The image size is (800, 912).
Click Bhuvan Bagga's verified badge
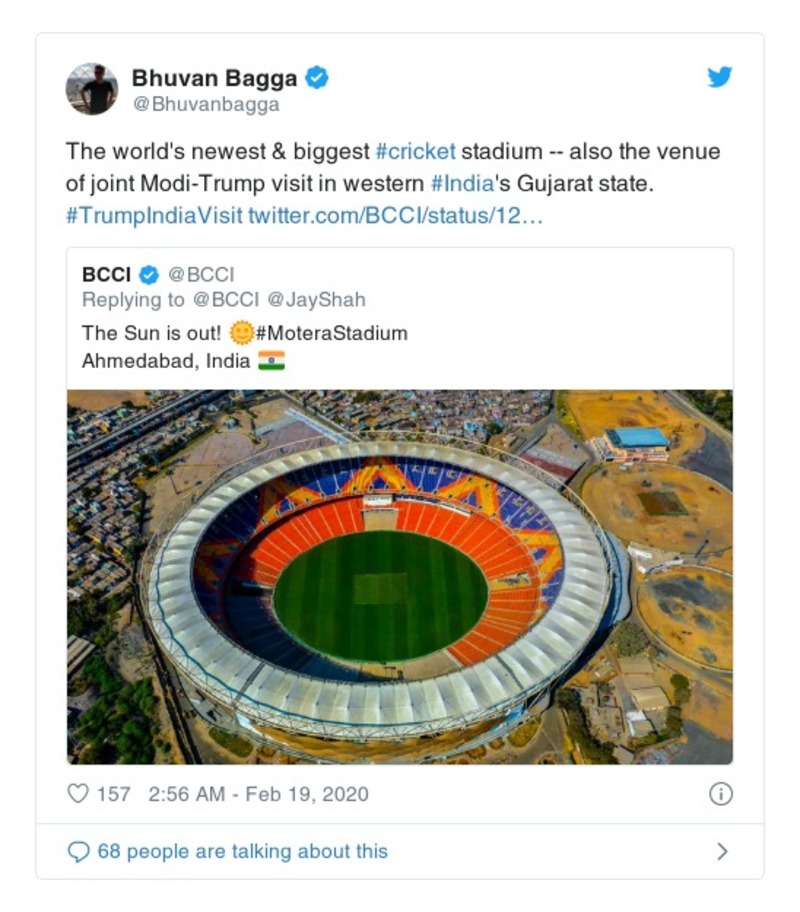click(x=317, y=77)
